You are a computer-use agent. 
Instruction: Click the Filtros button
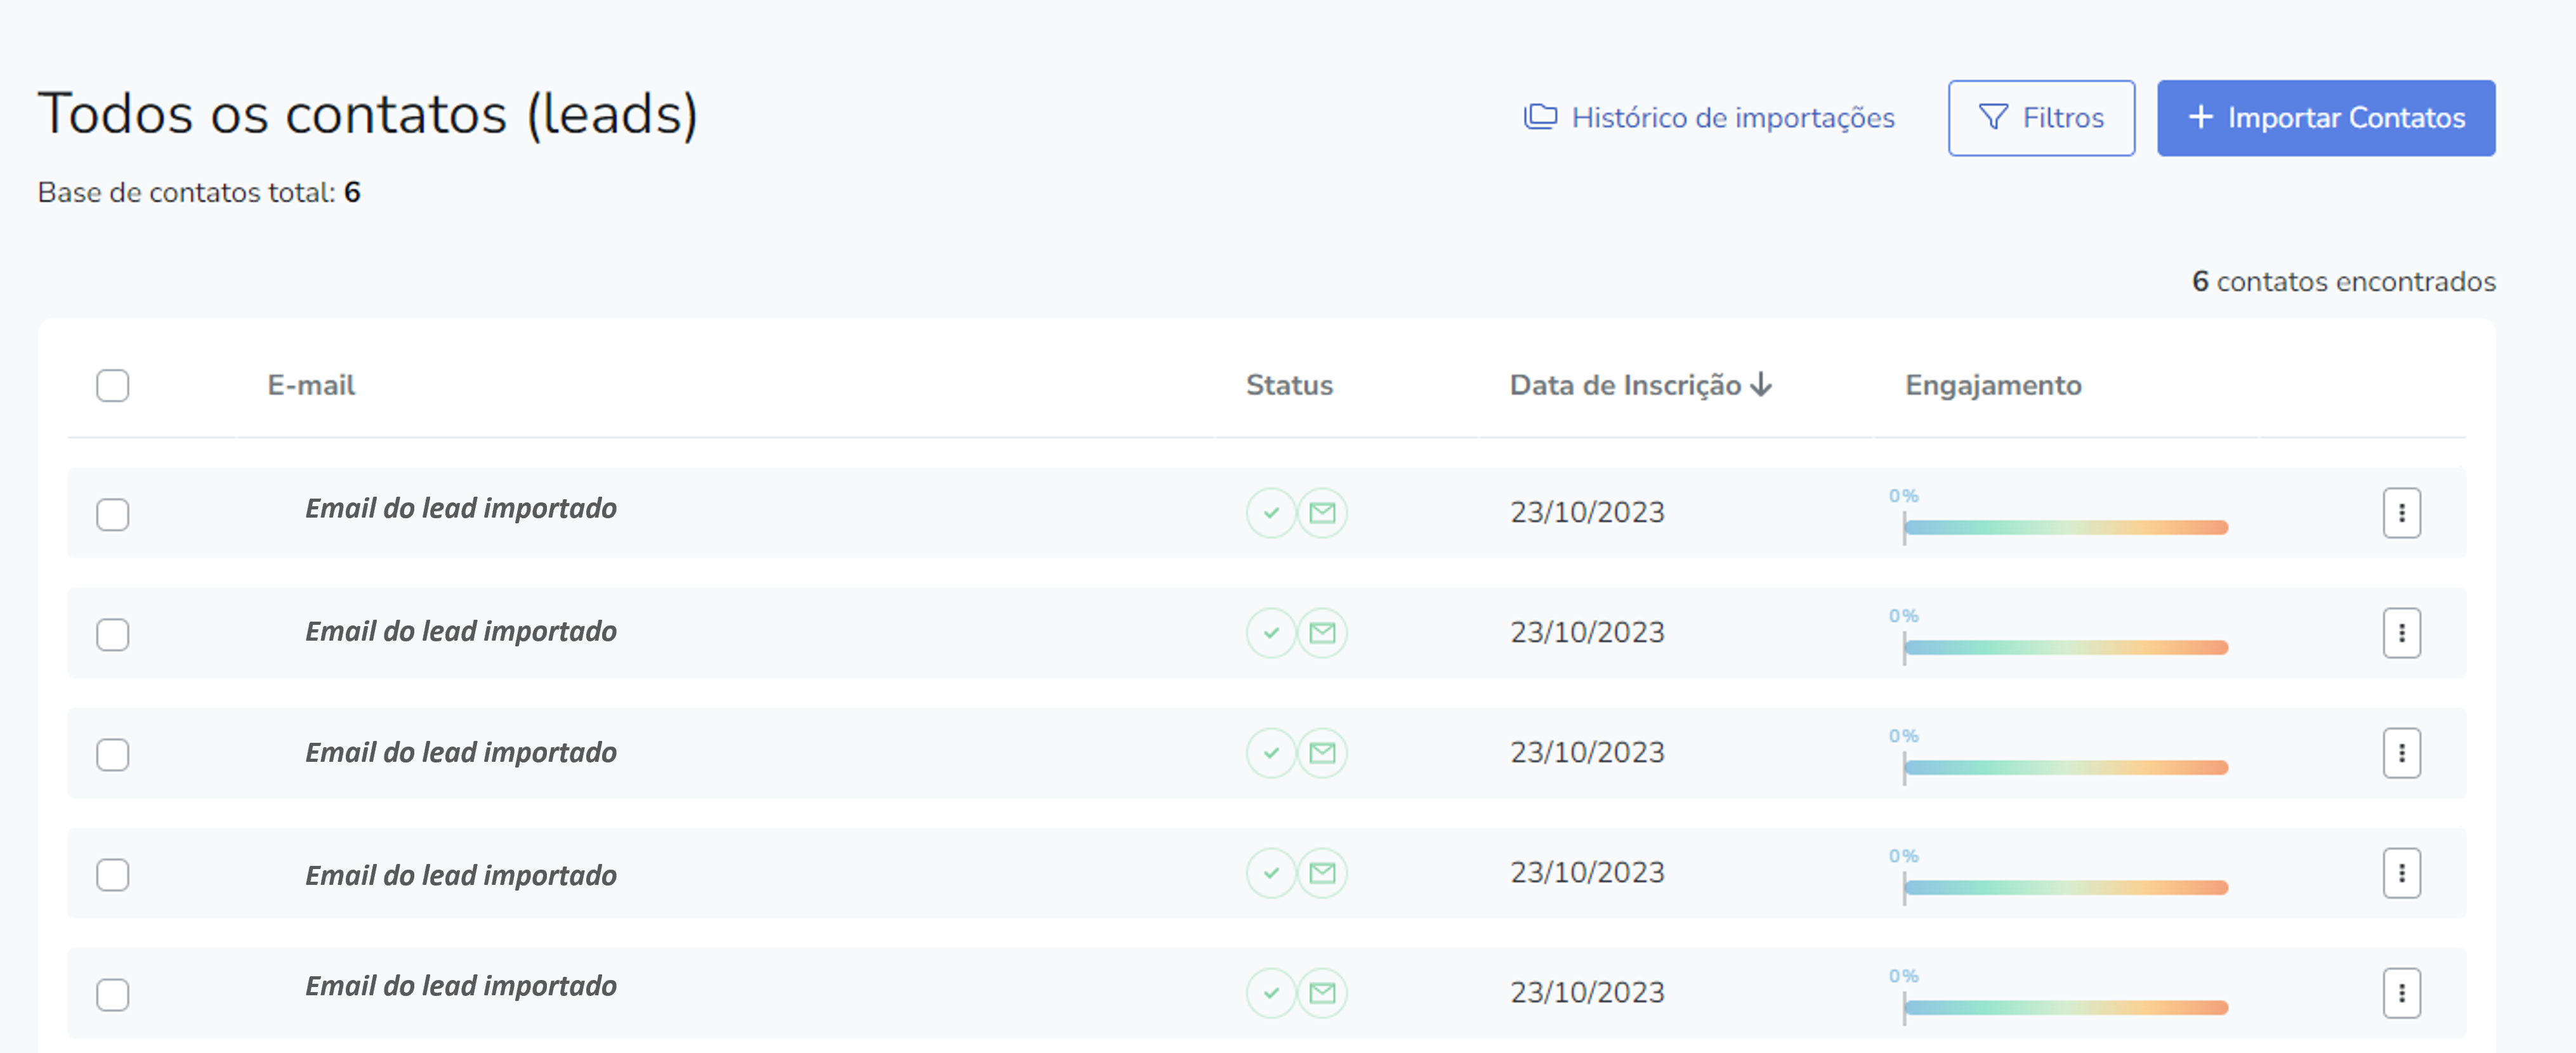[x=2041, y=118]
